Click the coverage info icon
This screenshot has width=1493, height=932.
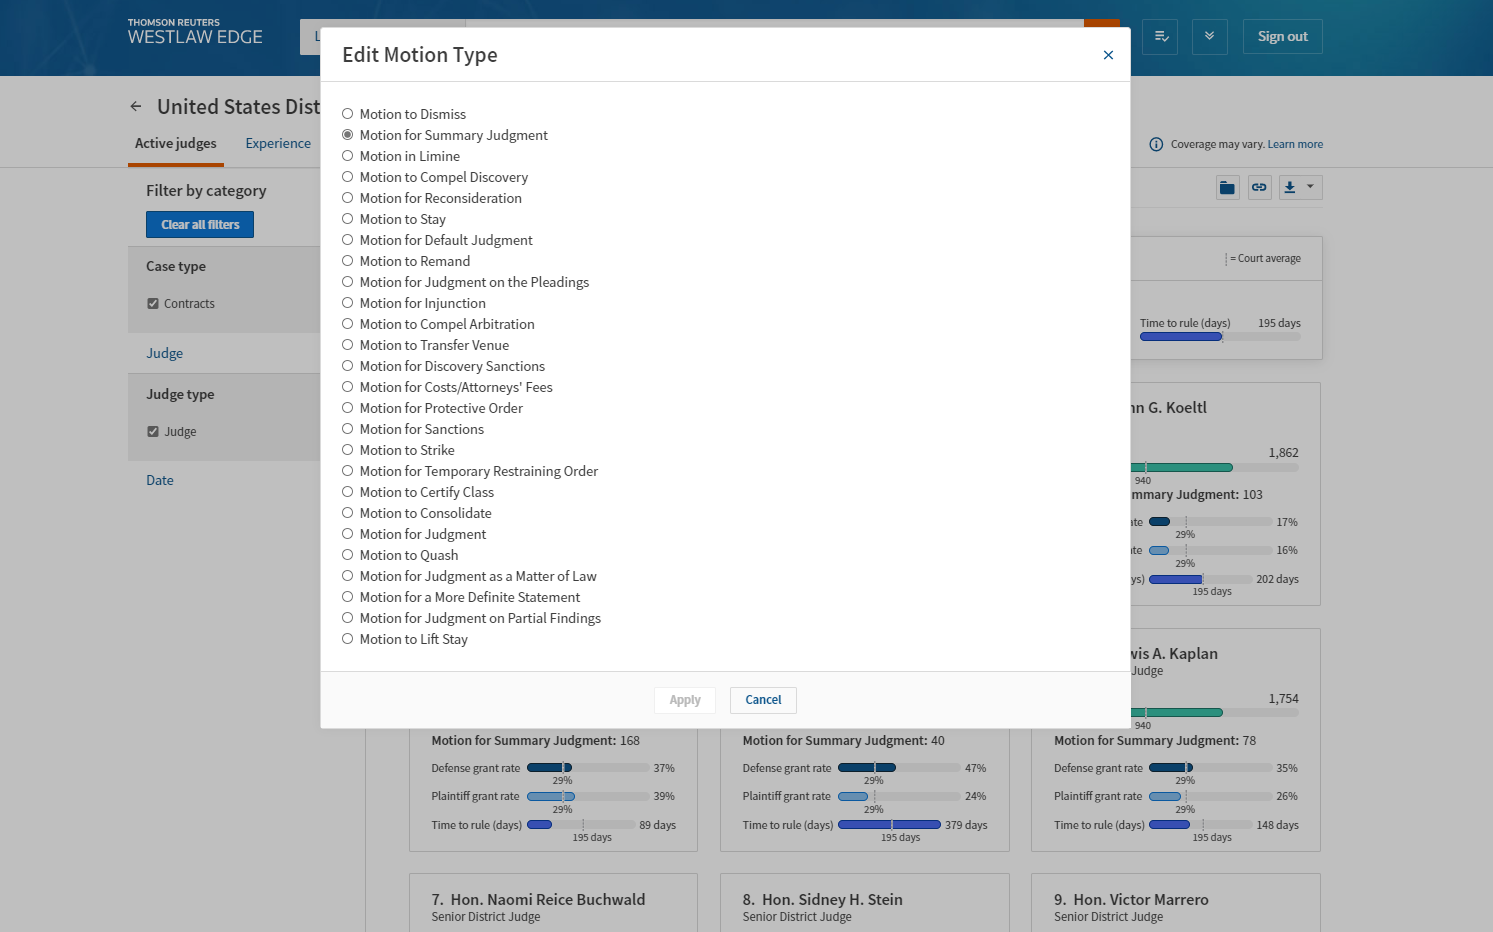pos(1156,144)
